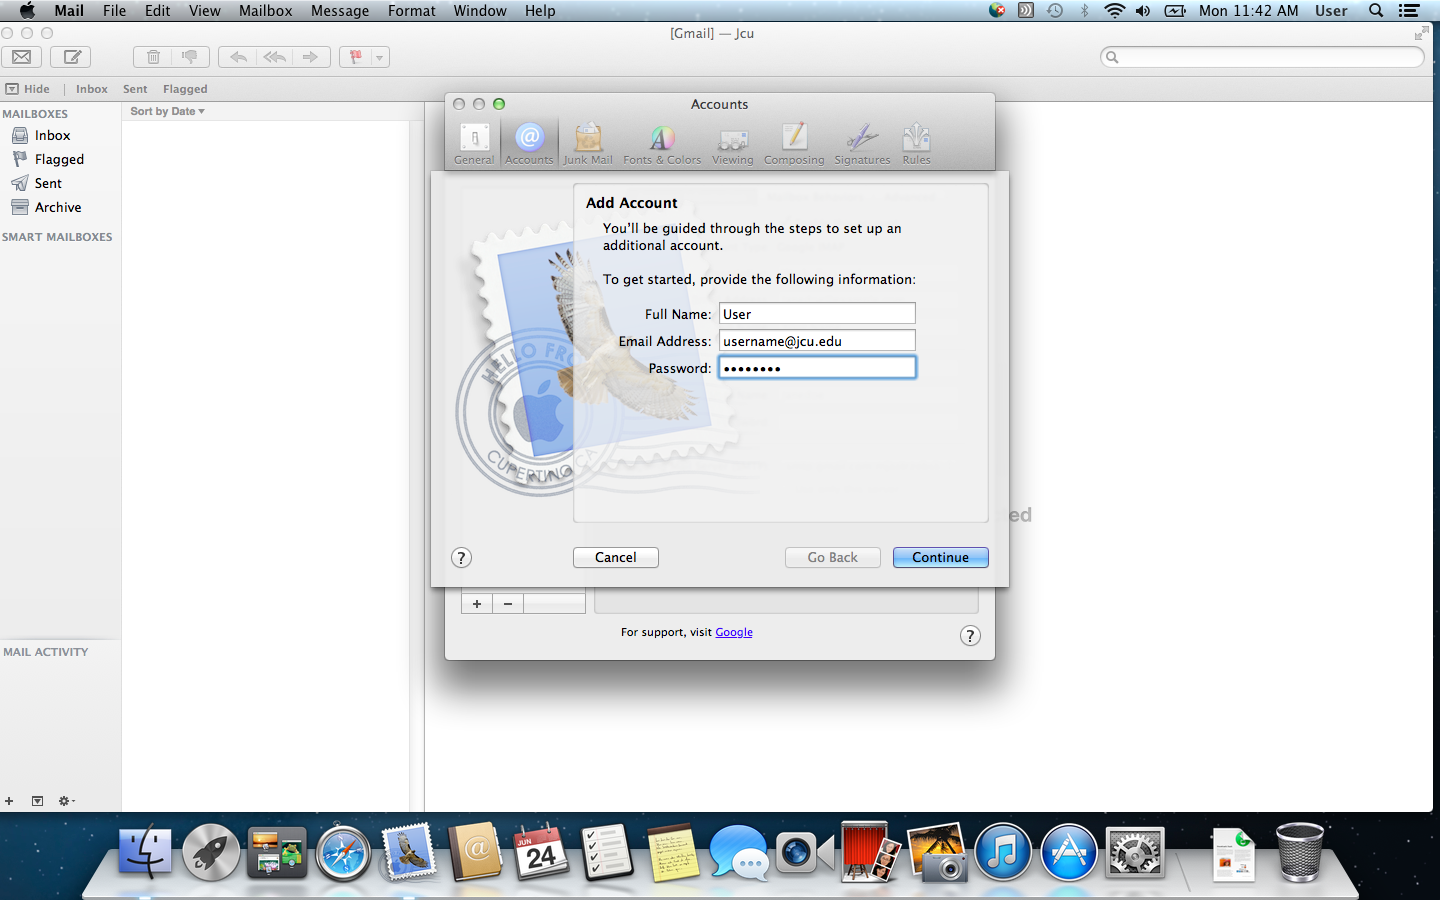This screenshot has height=900, width=1440.
Task: Click Flagged in the favorites bar
Action: 185,89
